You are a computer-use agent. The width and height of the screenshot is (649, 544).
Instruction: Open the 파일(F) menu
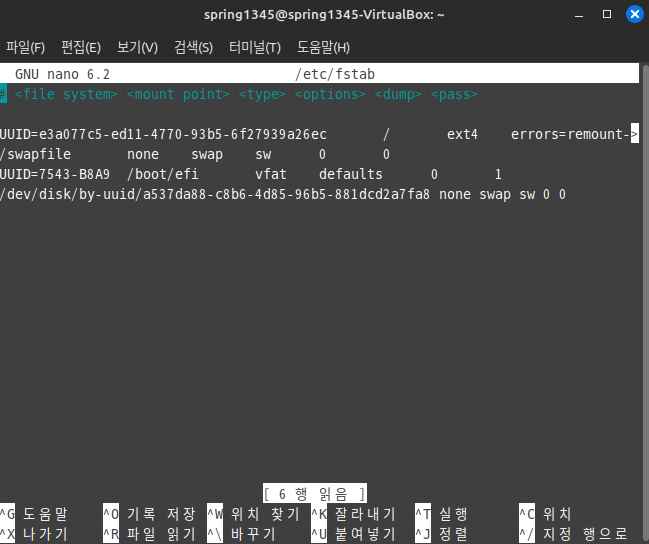coord(25,47)
